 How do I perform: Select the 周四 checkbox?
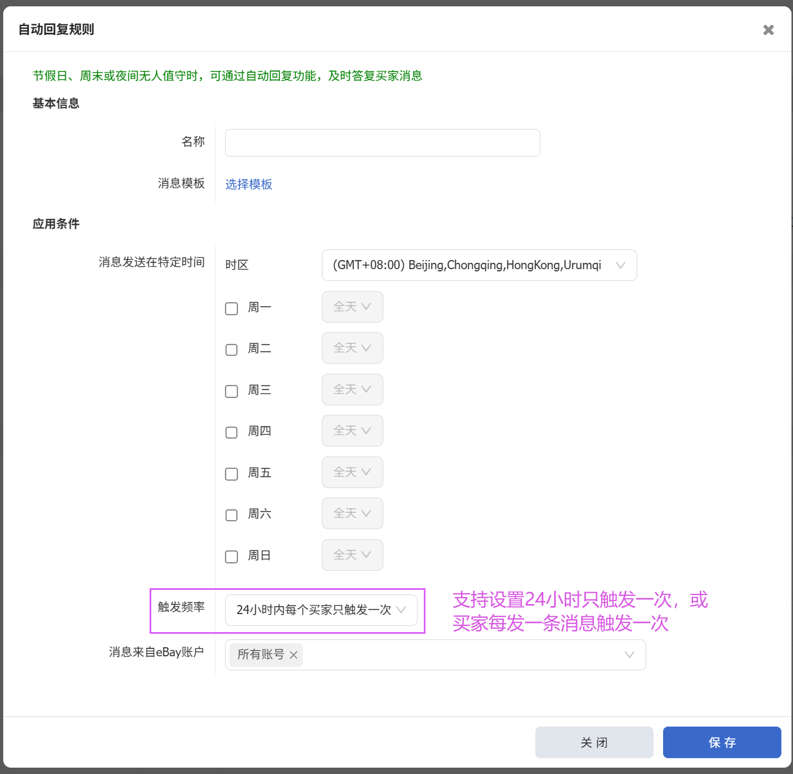231,432
